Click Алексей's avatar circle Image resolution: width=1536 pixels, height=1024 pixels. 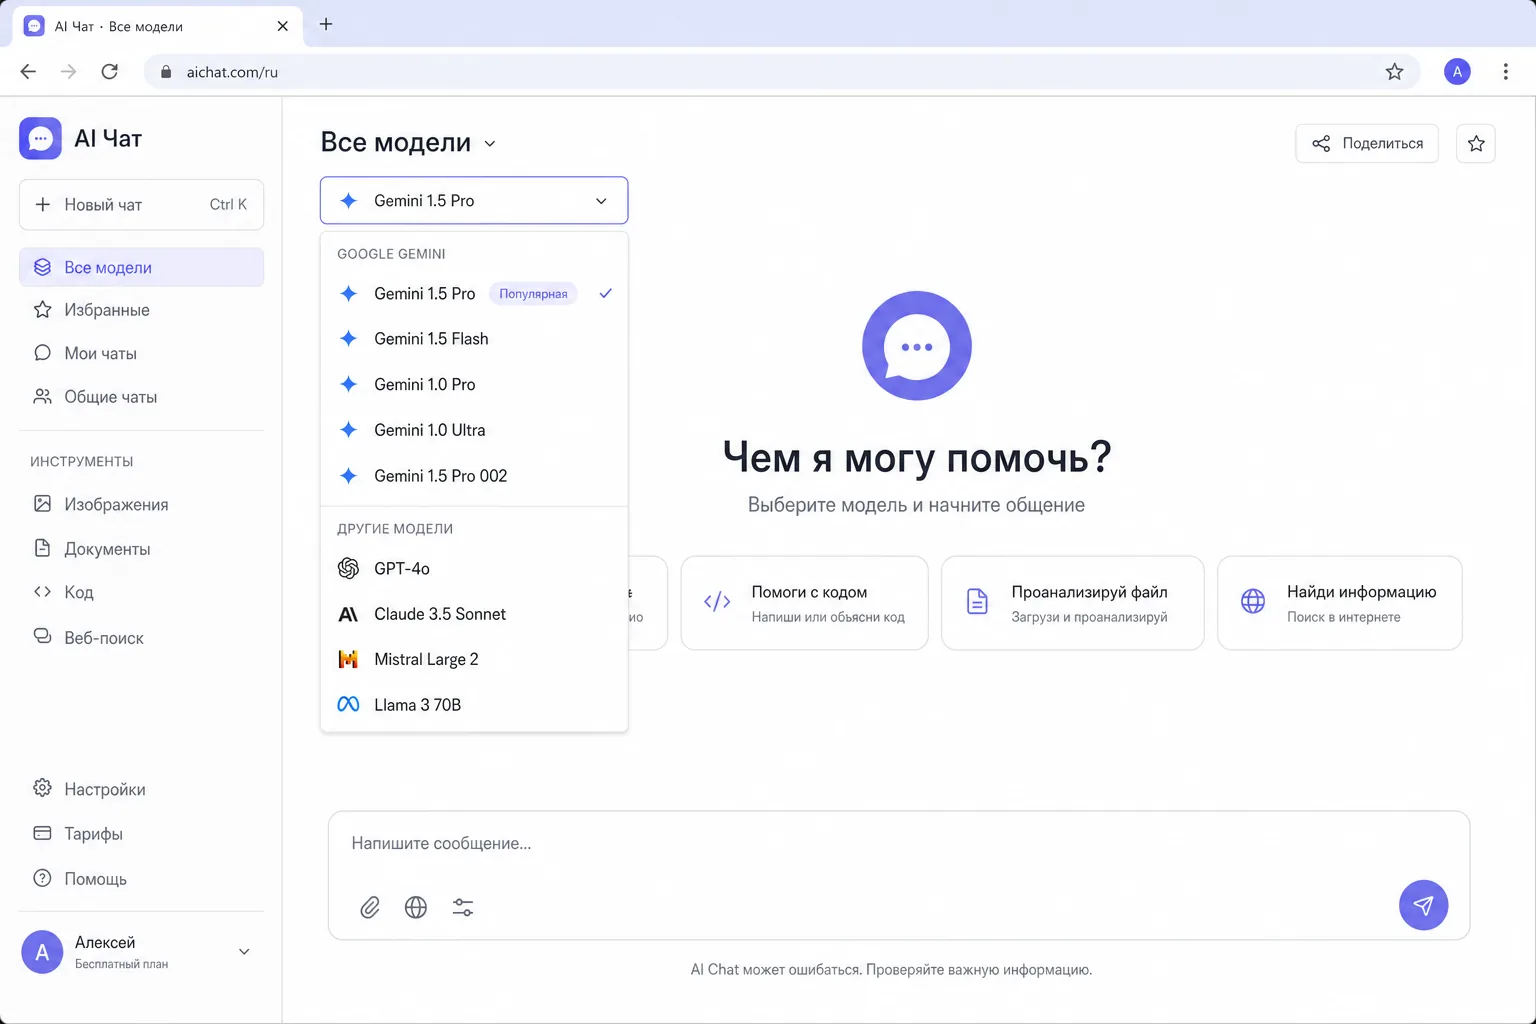point(42,952)
